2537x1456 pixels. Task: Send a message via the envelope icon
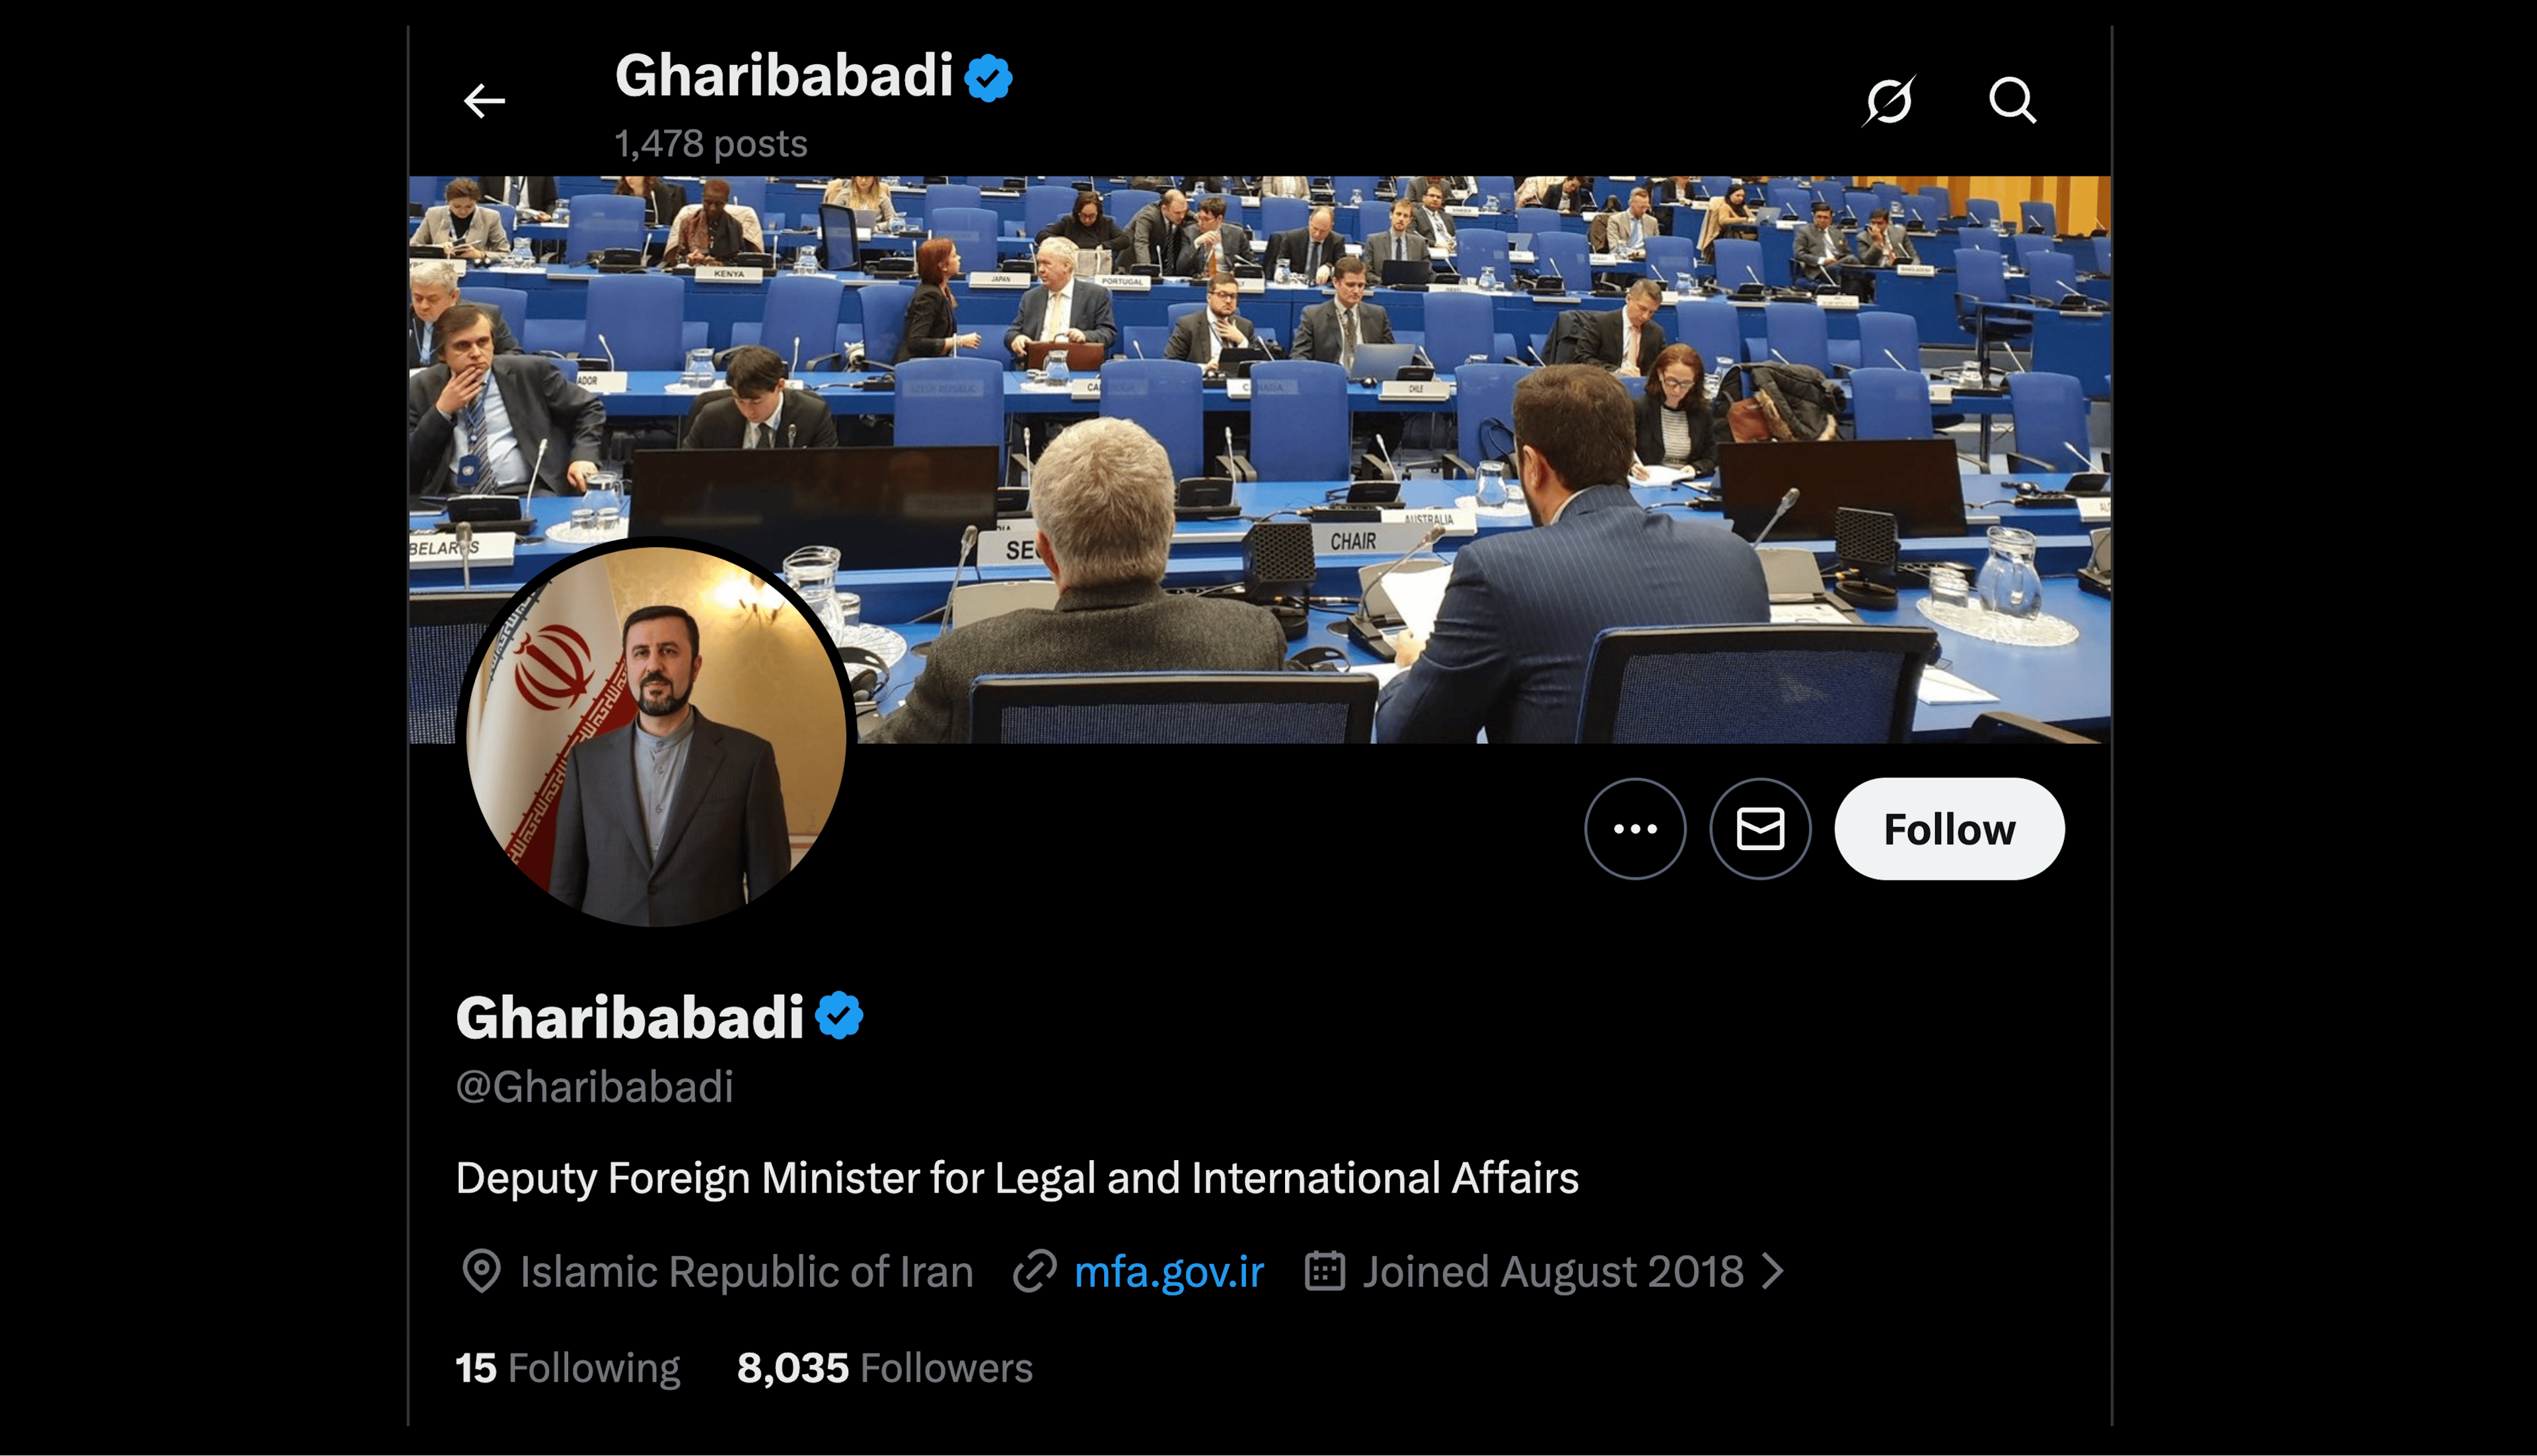pos(1760,829)
